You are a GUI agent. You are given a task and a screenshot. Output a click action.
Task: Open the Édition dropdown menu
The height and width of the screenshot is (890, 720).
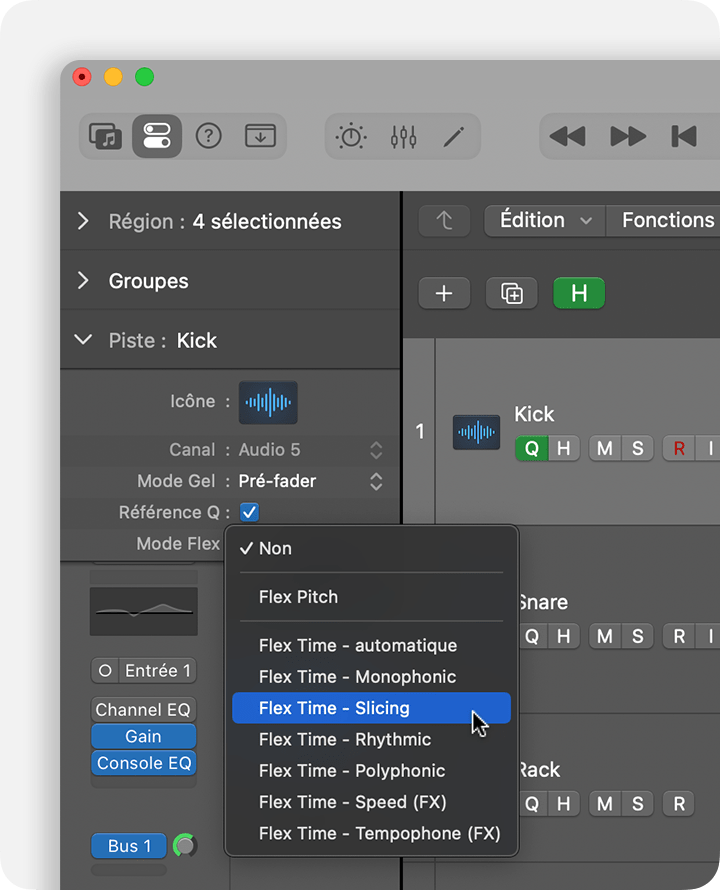click(x=544, y=220)
